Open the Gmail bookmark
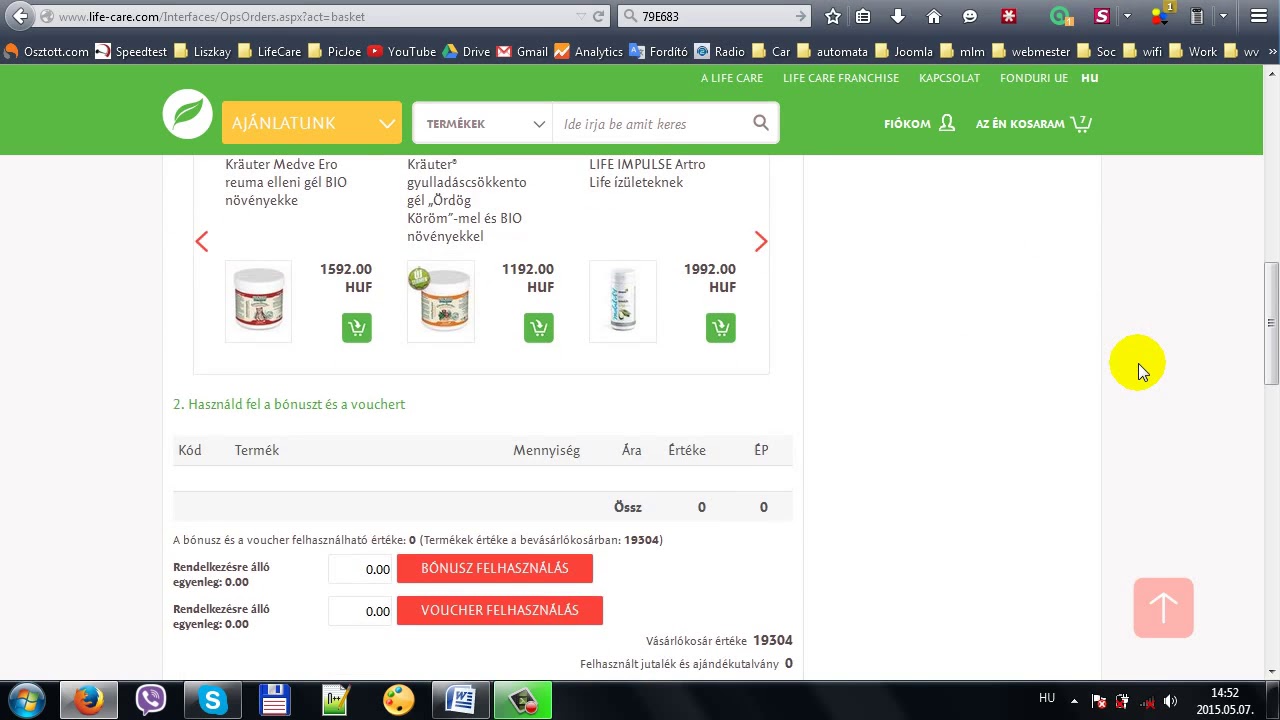 [x=522, y=52]
